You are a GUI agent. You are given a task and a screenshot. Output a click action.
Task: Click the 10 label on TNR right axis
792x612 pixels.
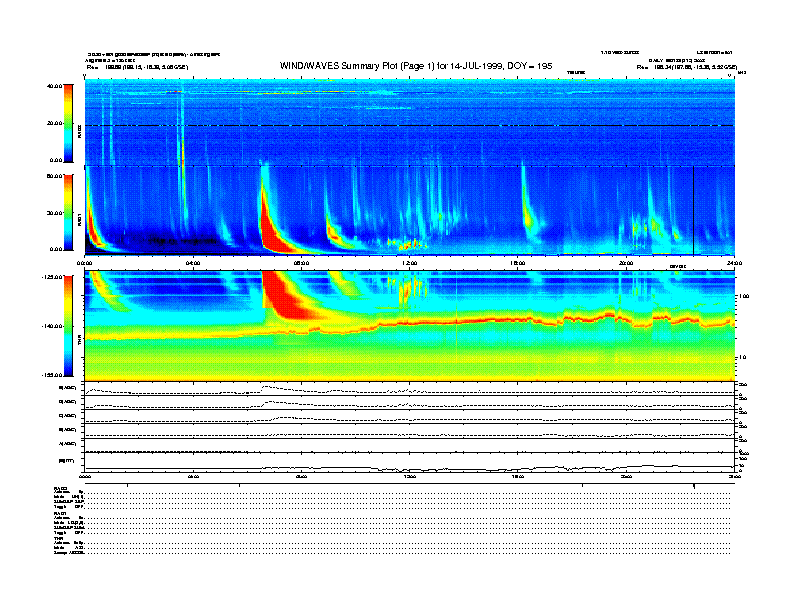(742, 358)
